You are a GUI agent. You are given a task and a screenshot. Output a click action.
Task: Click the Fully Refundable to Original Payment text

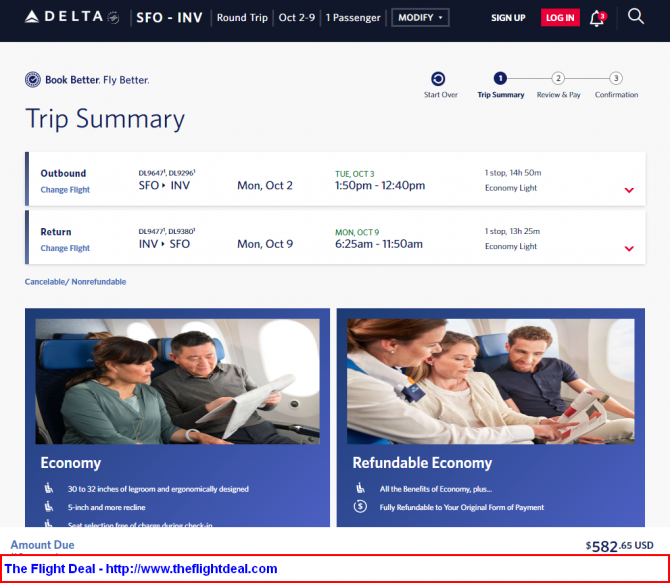click(461, 507)
